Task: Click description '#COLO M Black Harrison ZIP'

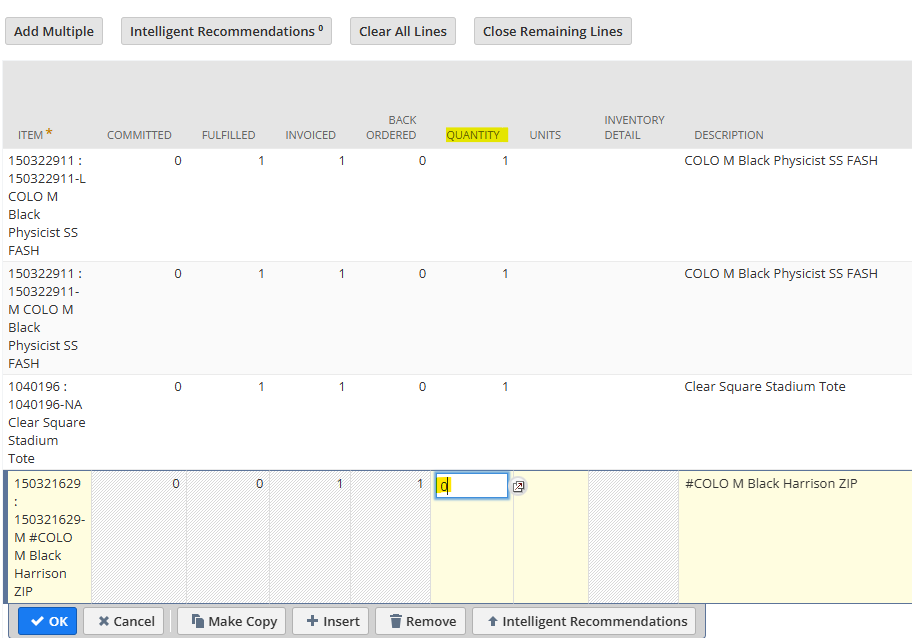Action: pos(771,483)
